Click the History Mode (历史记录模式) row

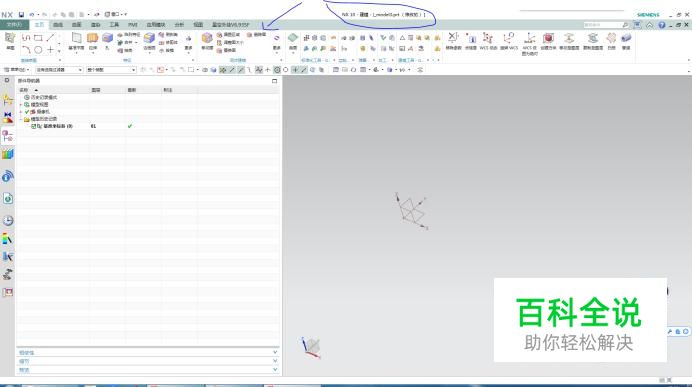43,97
